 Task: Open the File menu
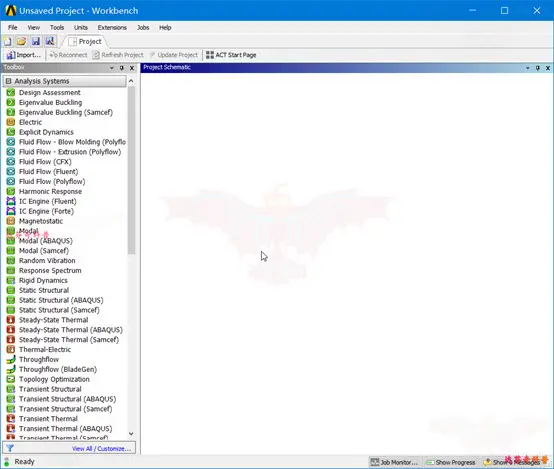point(13,28)
